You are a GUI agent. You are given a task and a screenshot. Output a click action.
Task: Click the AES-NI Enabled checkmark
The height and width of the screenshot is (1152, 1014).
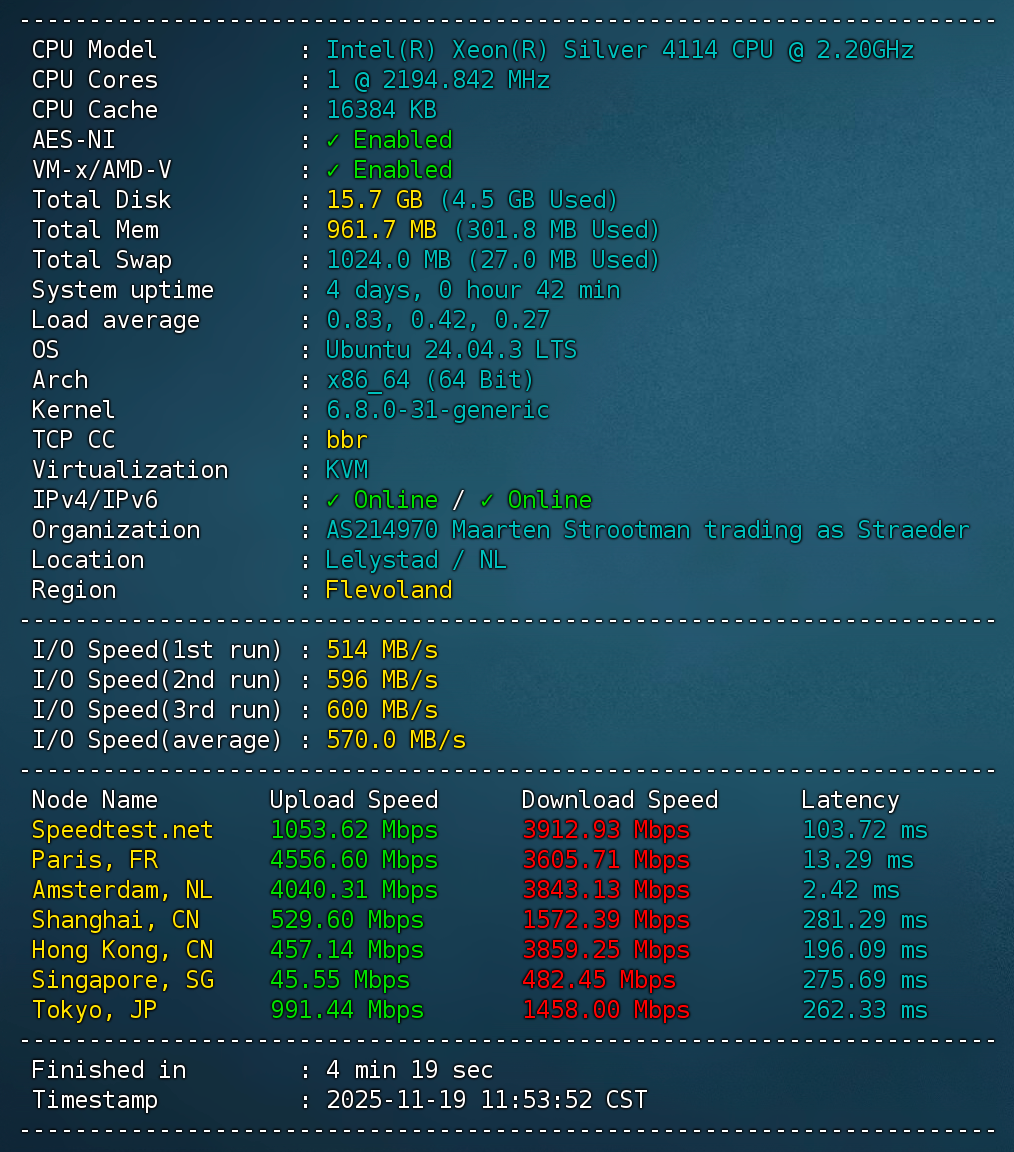pyautogui.click(x=333, y=140)
